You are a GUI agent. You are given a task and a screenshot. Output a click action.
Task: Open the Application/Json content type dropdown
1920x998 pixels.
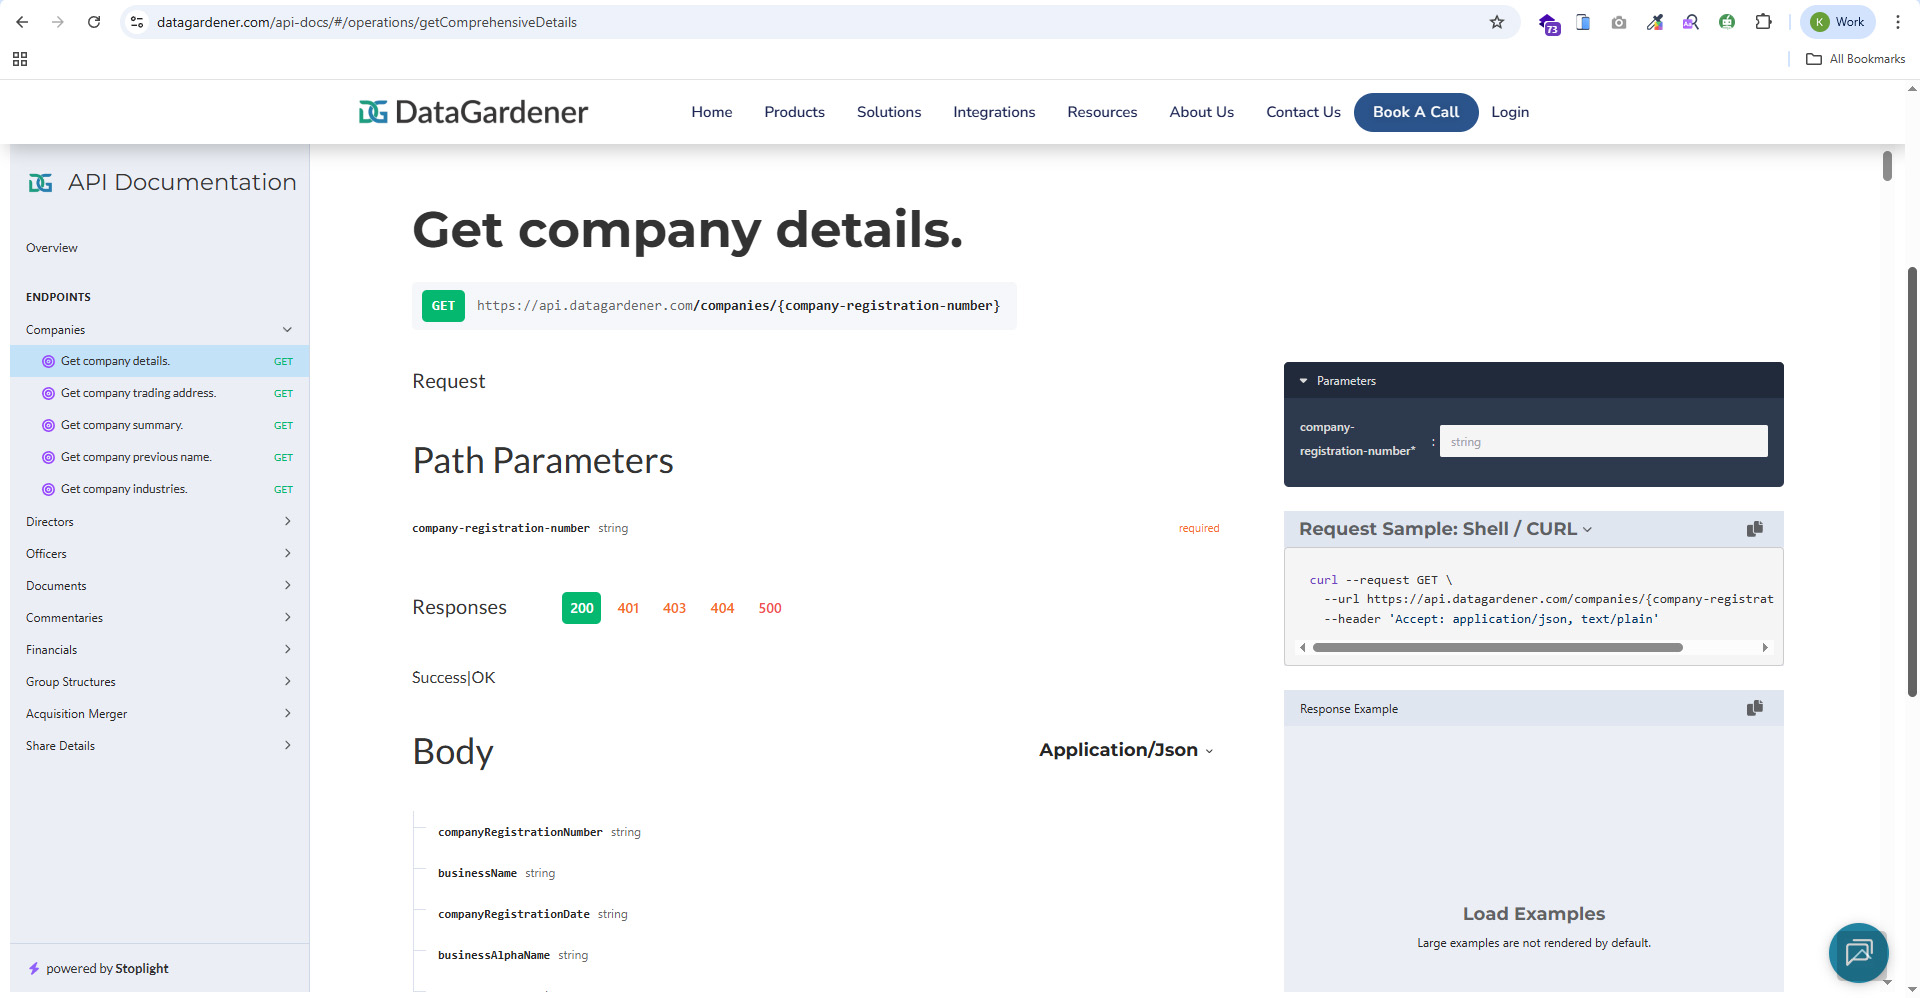[x=1126, y=750]
